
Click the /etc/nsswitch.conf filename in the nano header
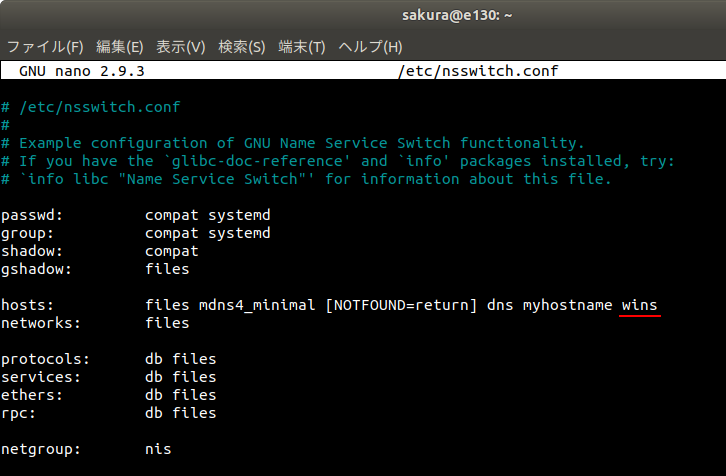[478, 72]
